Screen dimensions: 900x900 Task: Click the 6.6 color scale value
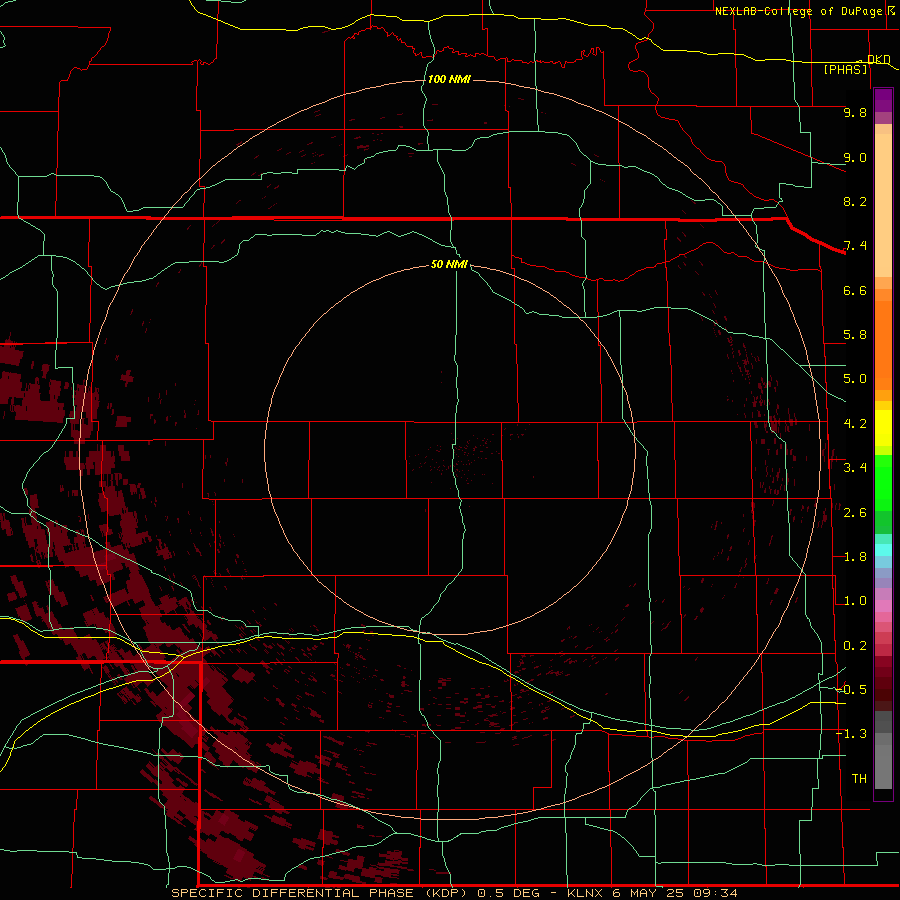point(855,290)
